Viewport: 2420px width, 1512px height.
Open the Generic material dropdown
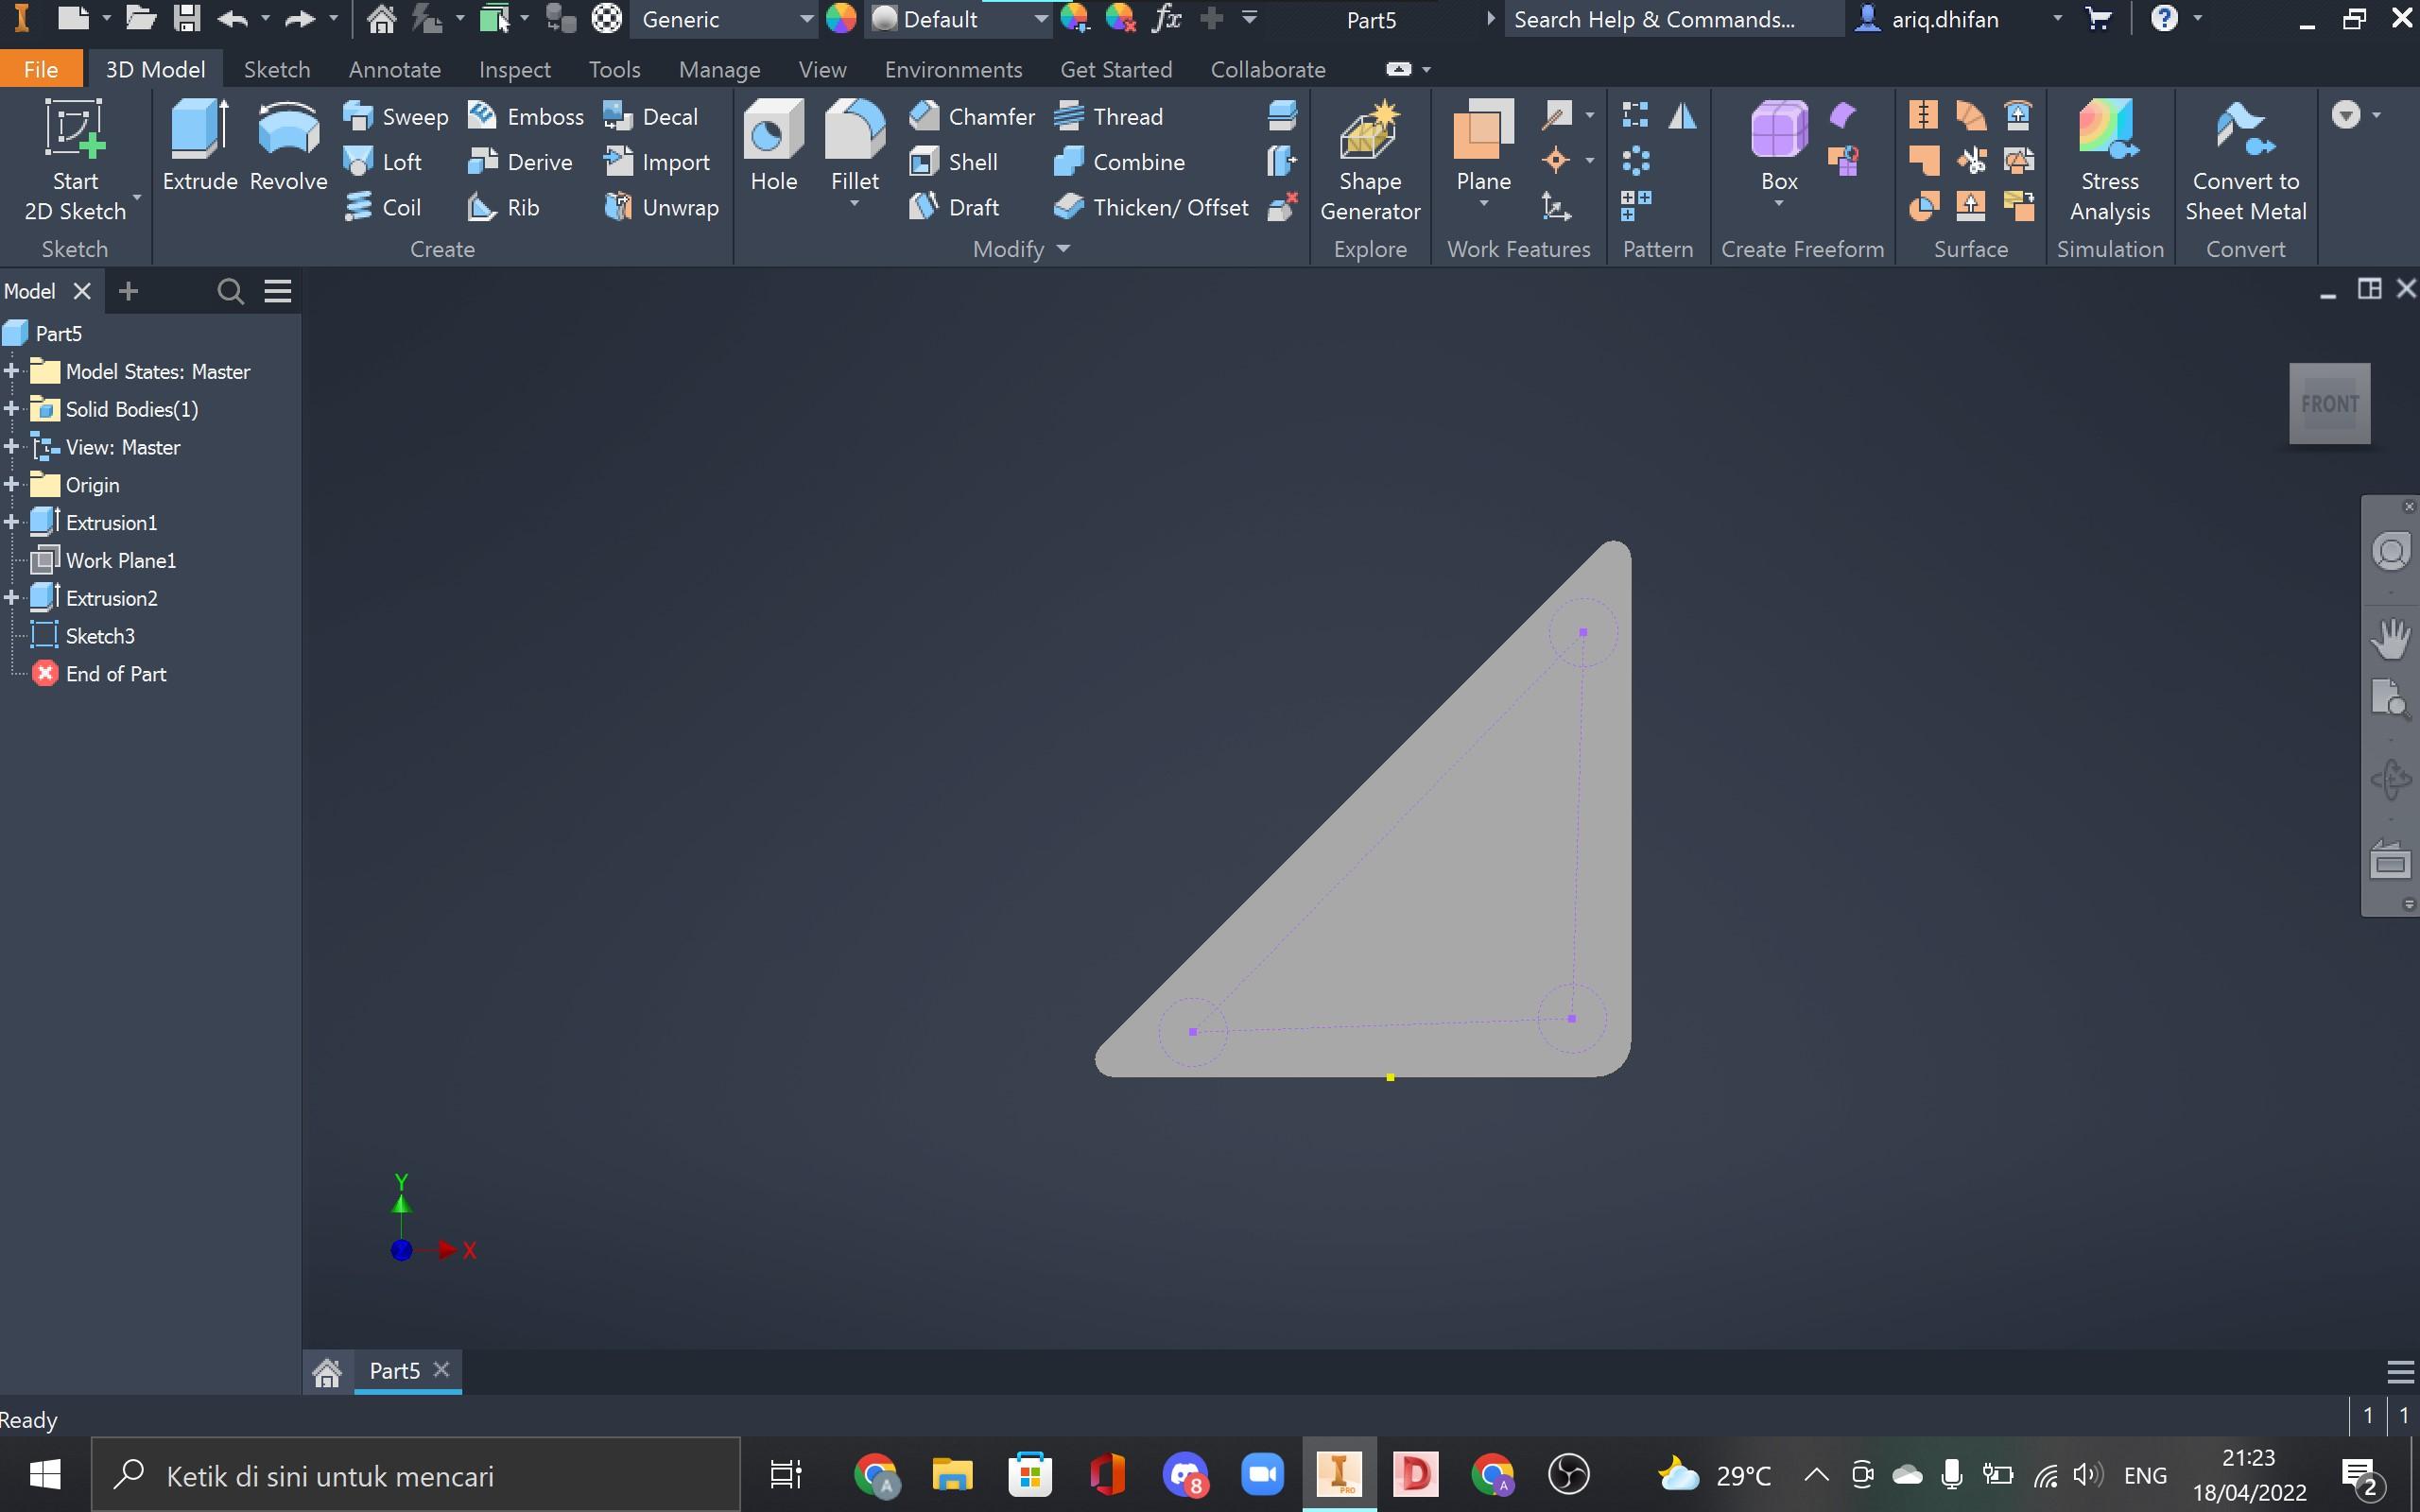[x=805, y=19]
